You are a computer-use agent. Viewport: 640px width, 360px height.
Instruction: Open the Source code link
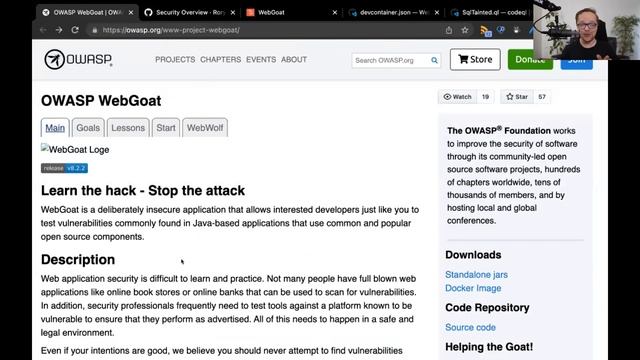pyautogui.click(x=470, y=327)
